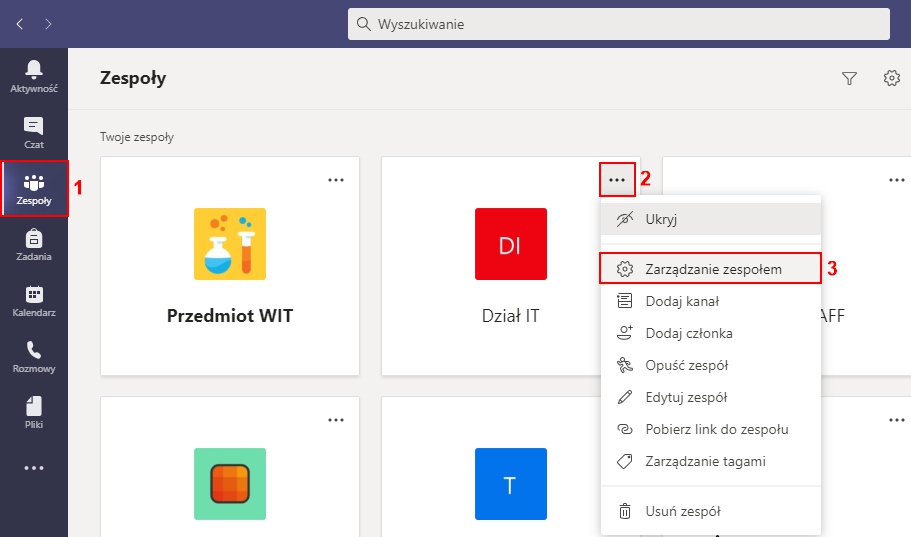The image size is (911, 537).
Task: Select Edytuj zespół menu entry
Action: [x=711, y=397]
